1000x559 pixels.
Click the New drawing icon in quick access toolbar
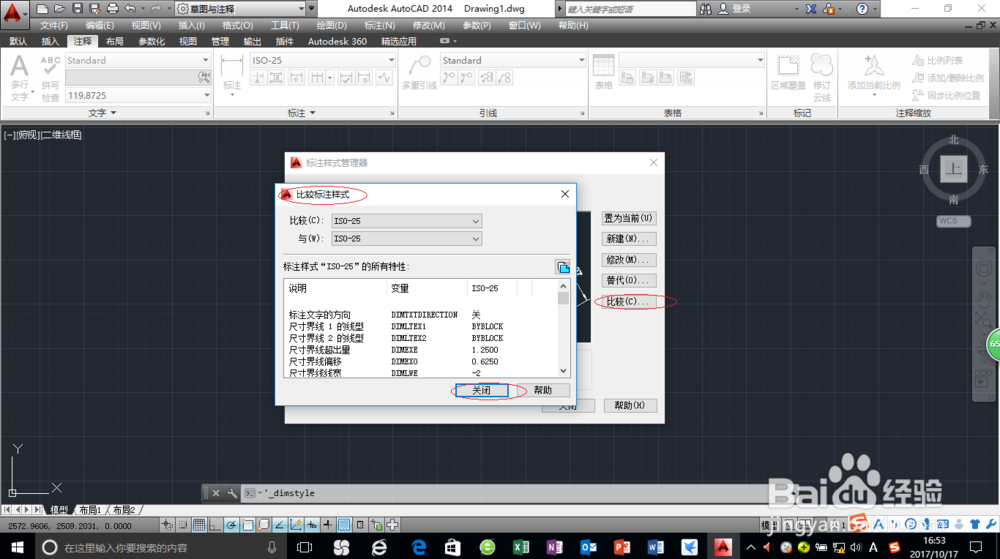pos(42,8)
